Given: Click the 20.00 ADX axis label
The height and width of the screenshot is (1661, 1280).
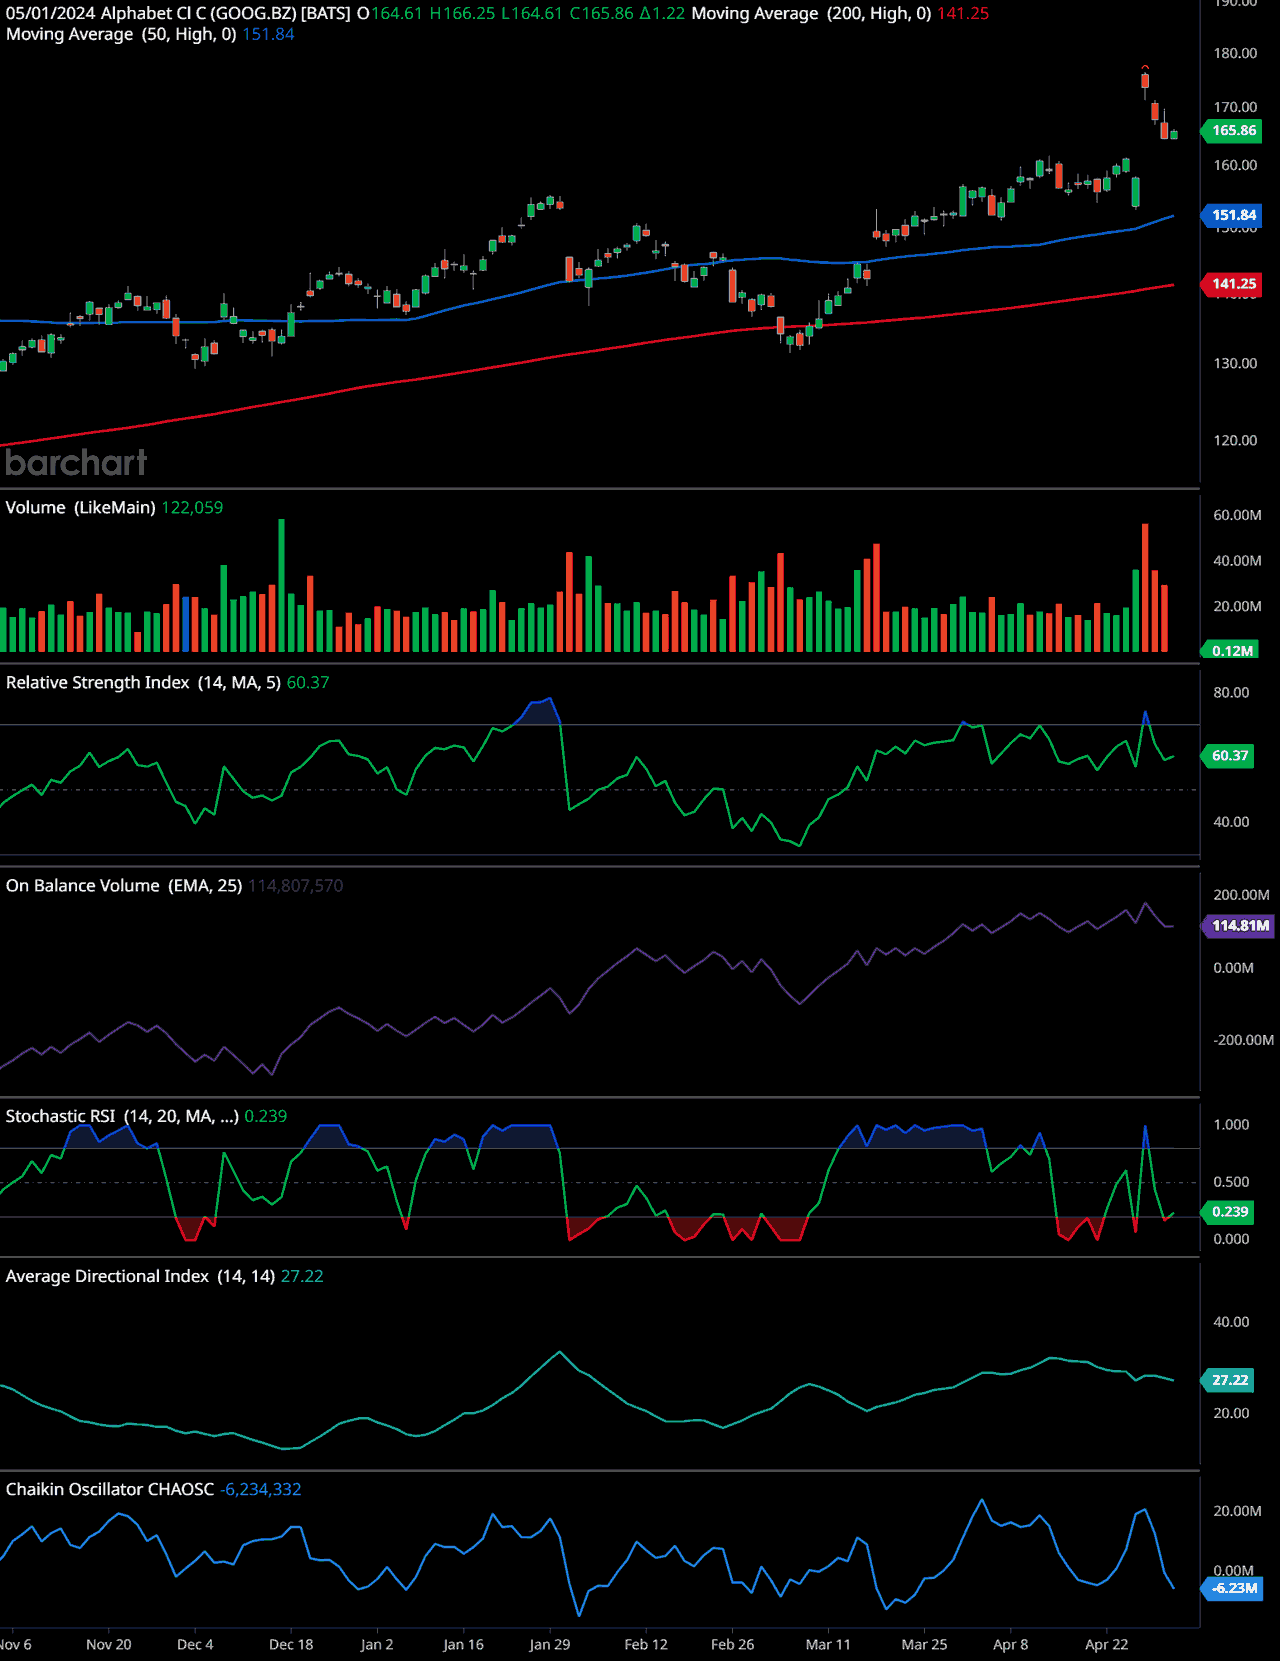Looking at the screenshot, I should pyautogui.click(x=1231, y=1413).
